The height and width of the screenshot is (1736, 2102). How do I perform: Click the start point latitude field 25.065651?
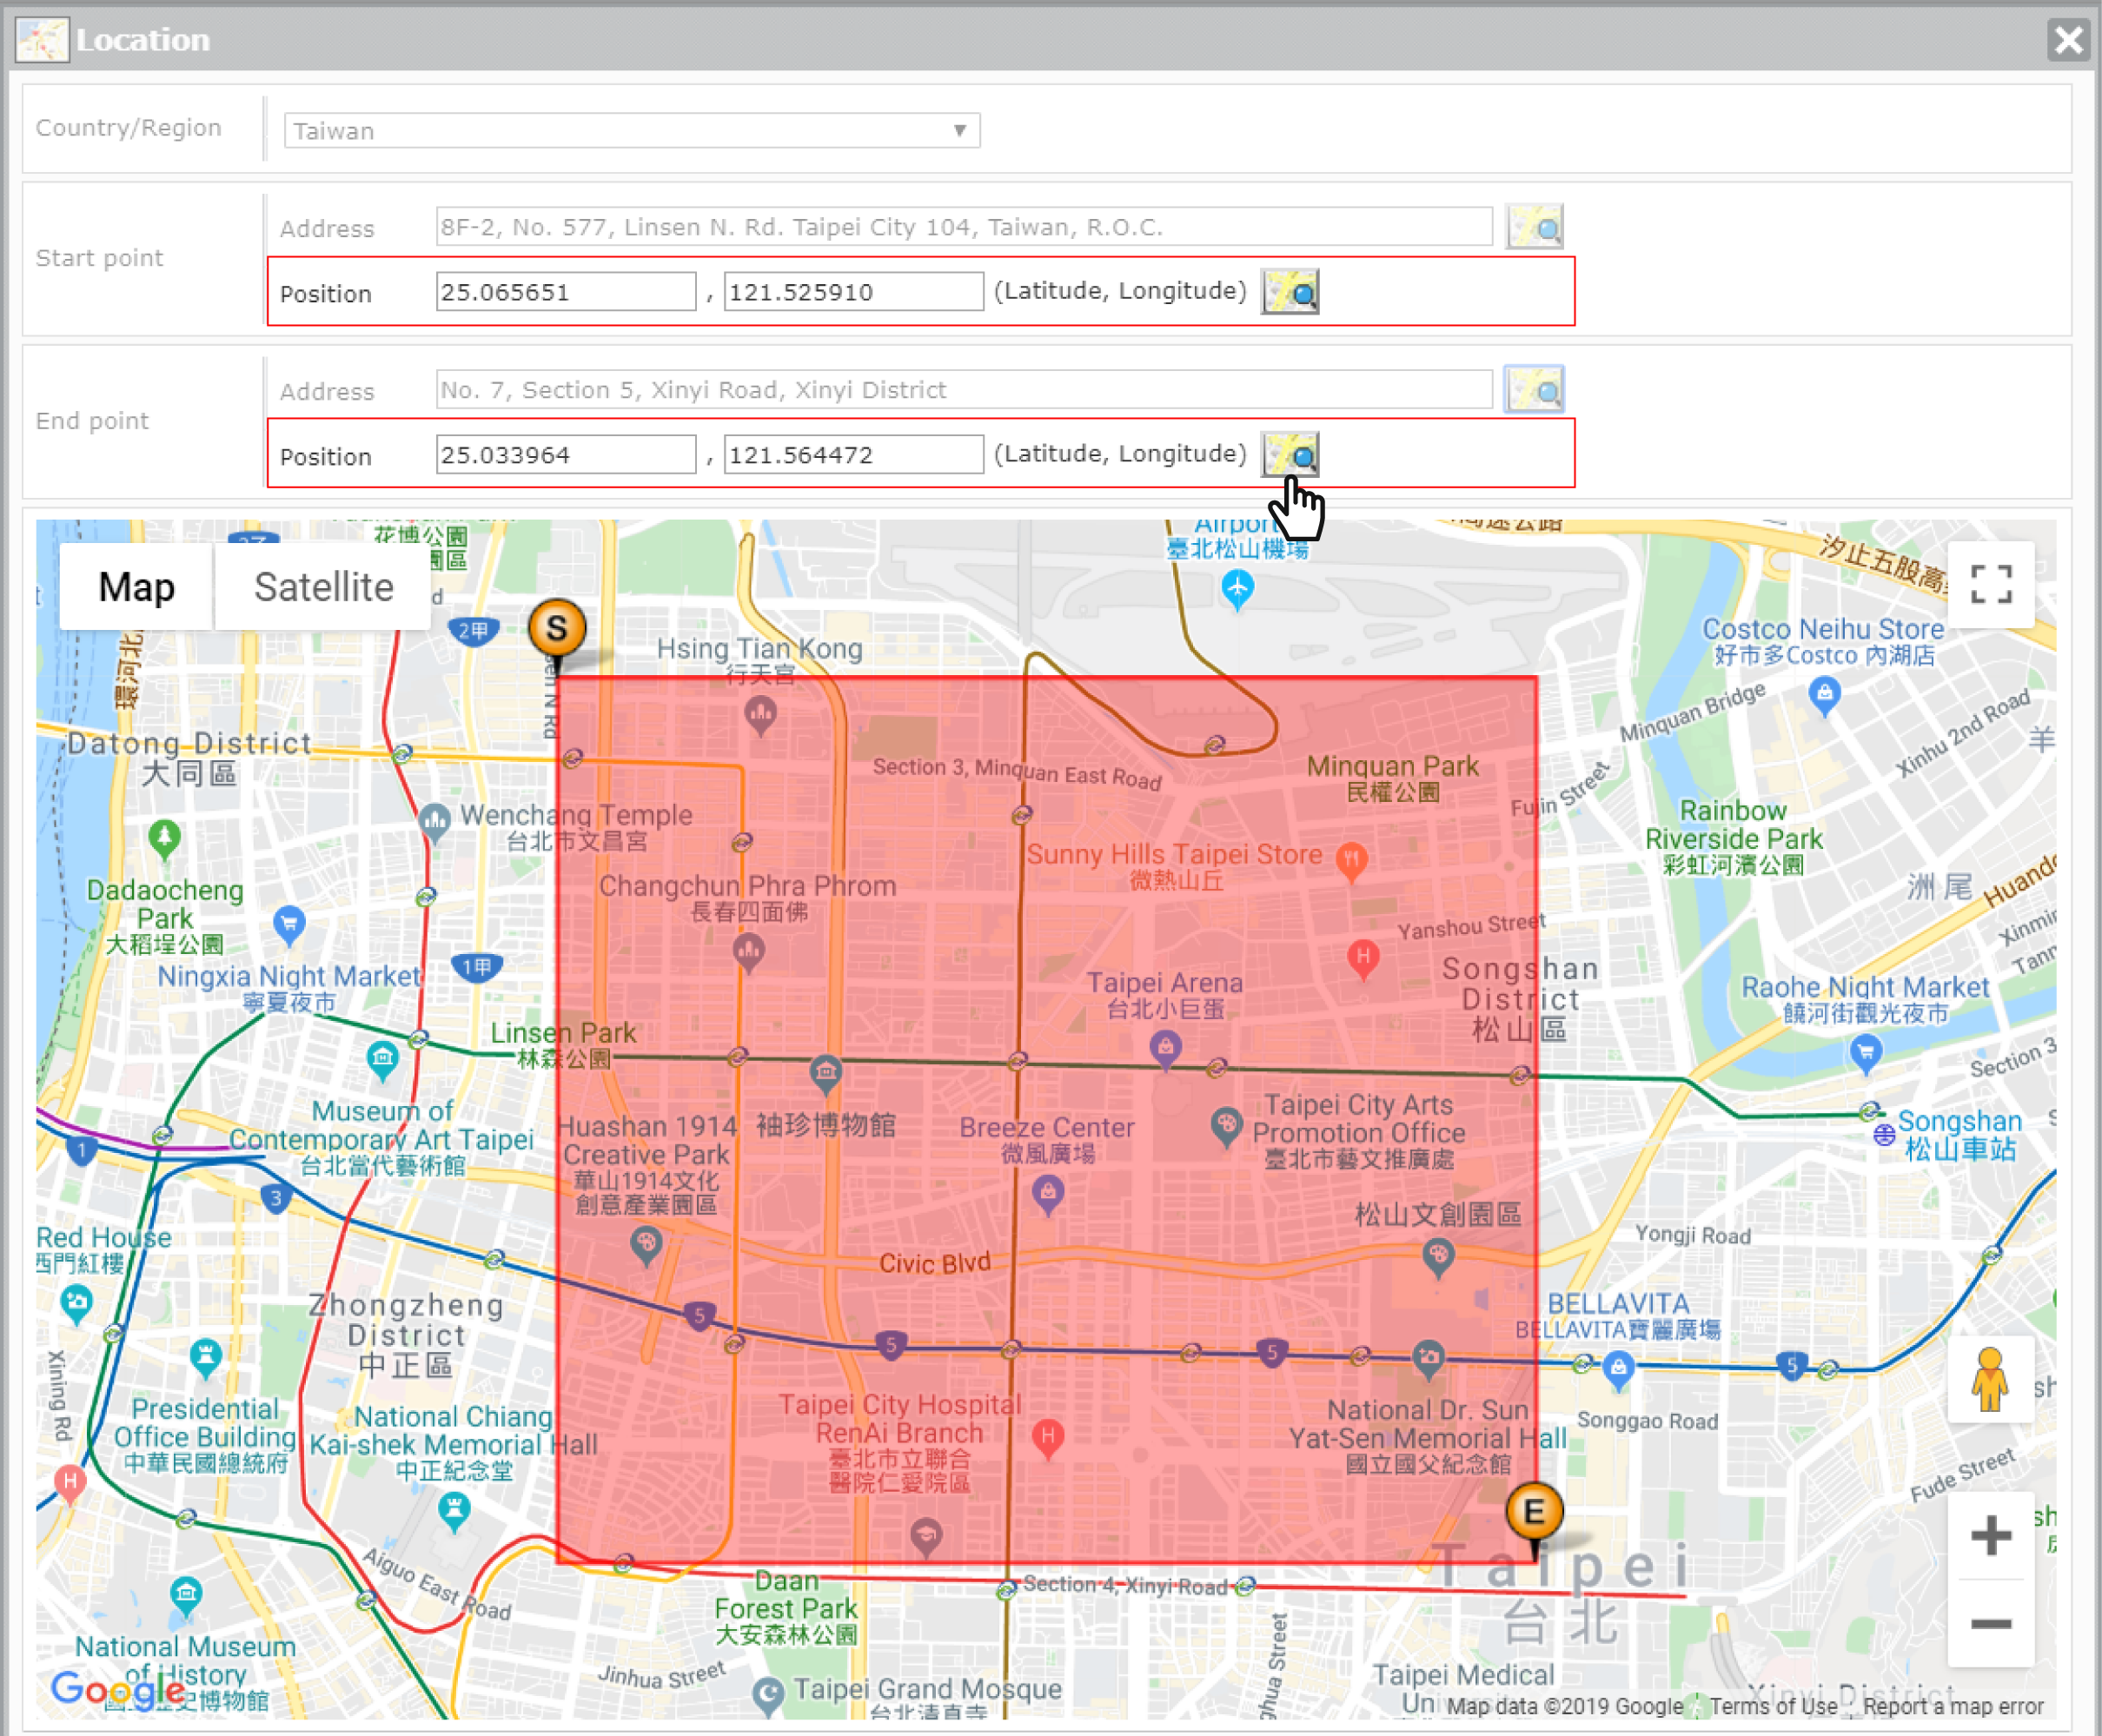[566, 291]
